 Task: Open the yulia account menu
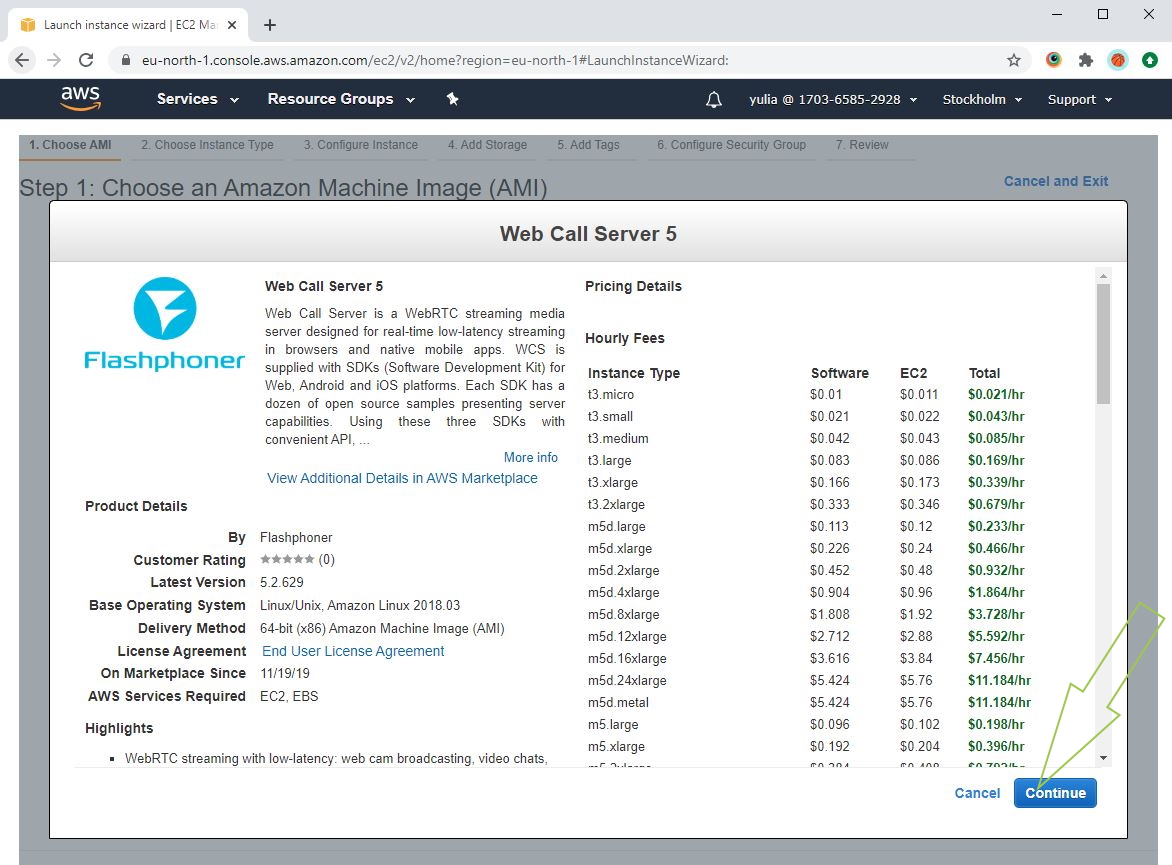[x=832, y=99]
